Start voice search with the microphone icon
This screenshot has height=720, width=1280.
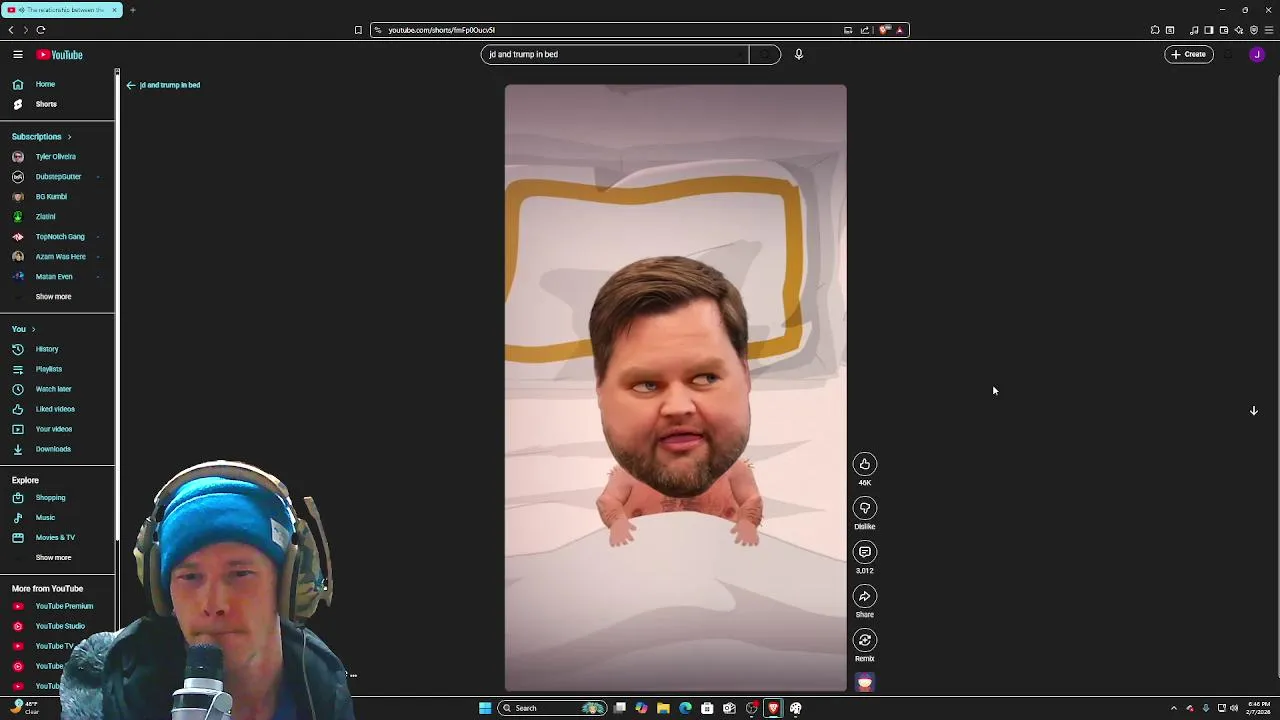click(x=799, y=54)
